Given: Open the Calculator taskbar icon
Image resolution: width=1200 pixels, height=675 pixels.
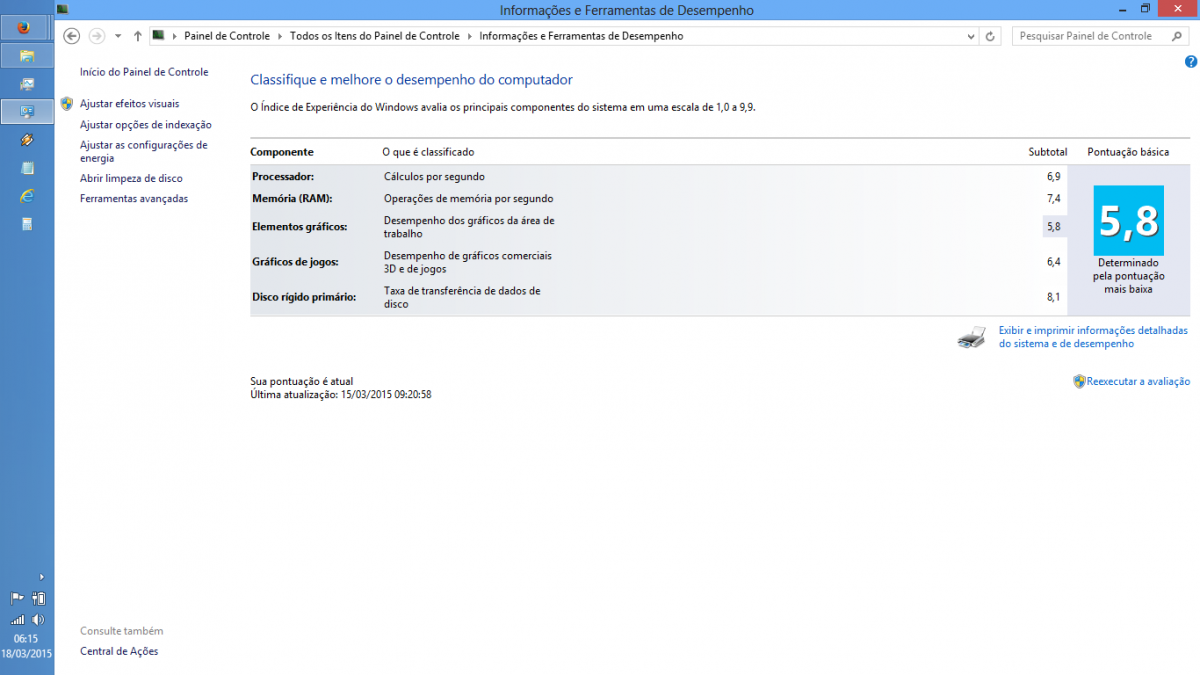Looking at the screenshot, I should pos(27,224).
